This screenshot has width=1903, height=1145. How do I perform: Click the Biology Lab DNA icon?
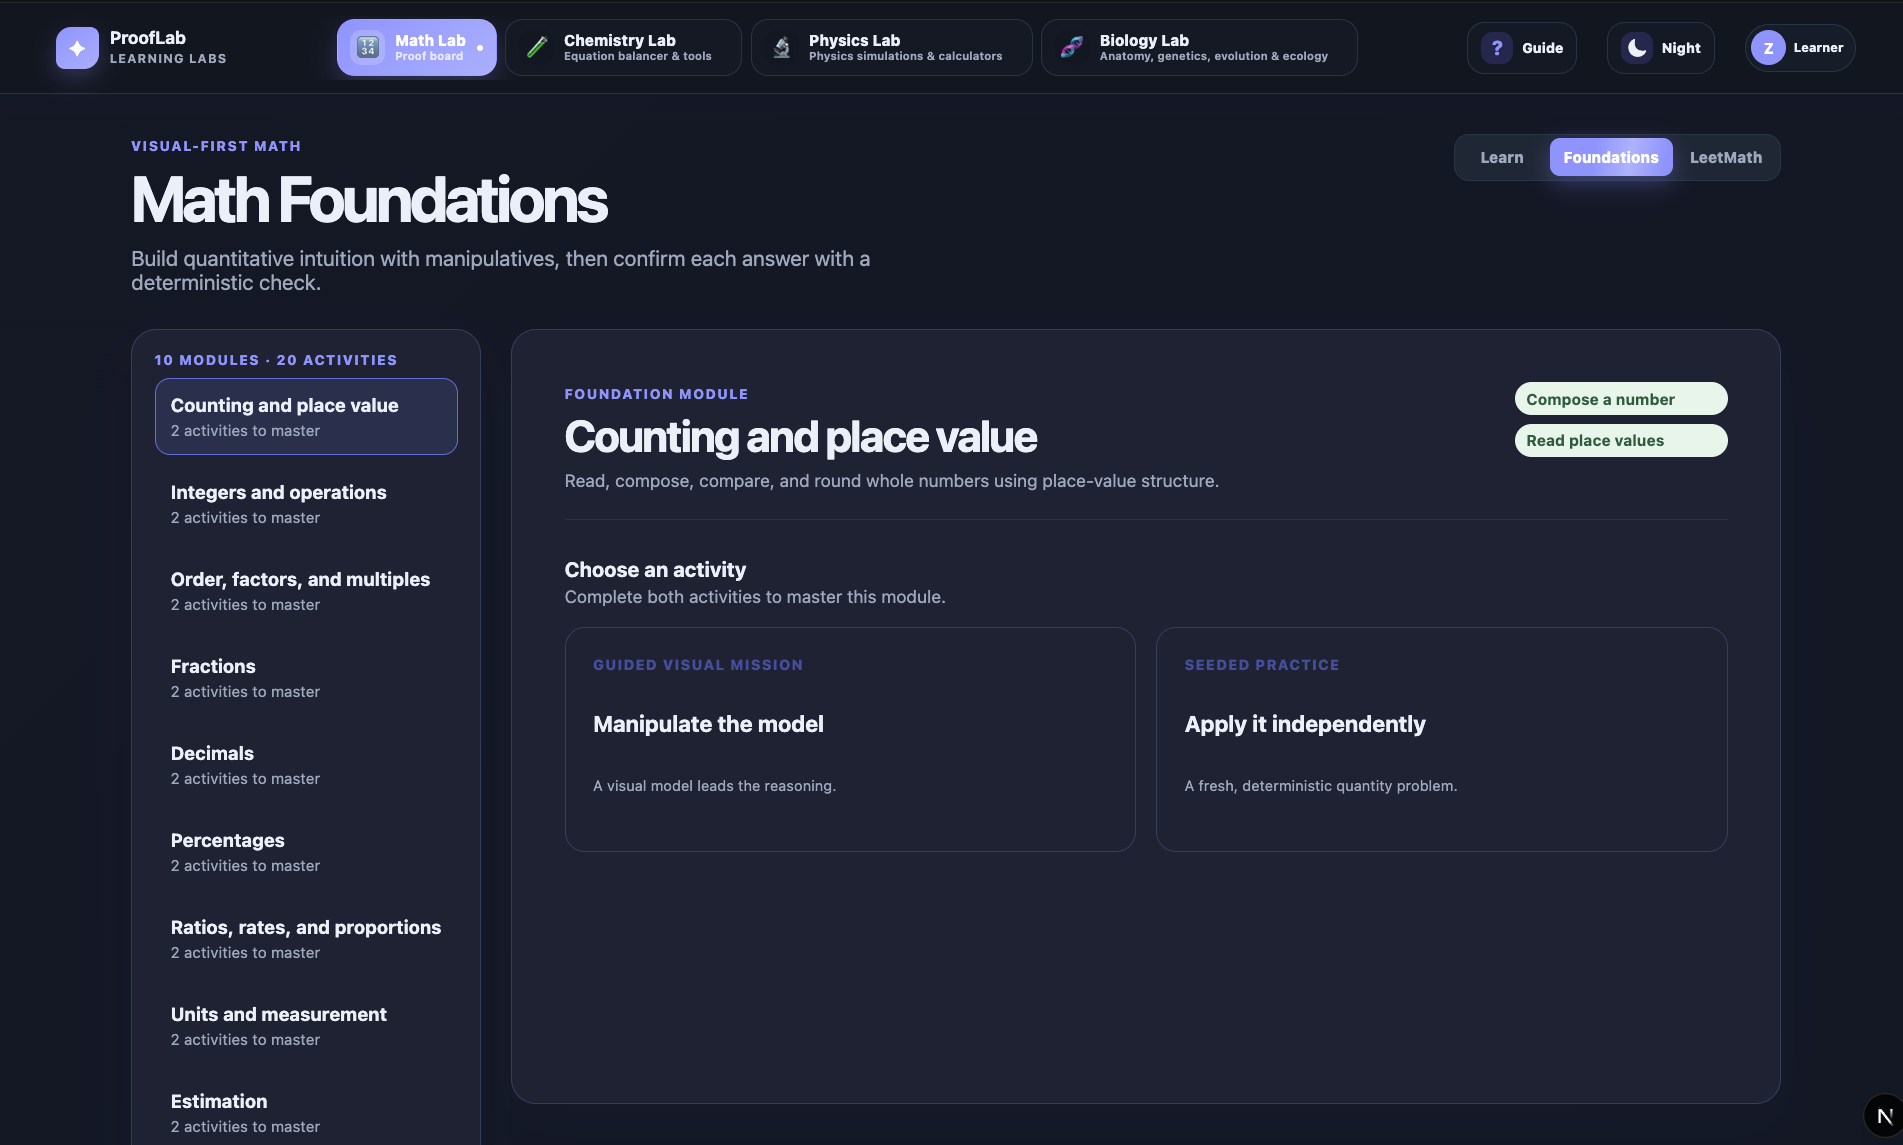[x=1072, y=47]
